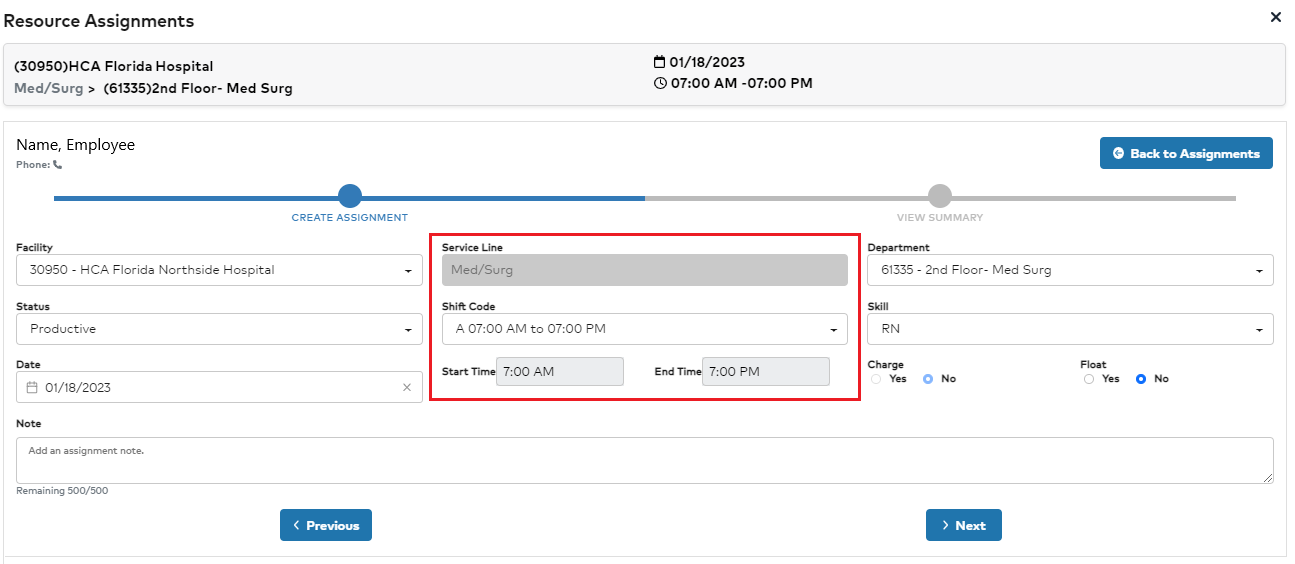The image size is (1295, 564).
Task: Click into the assignment Note text area
Action: 644,461
